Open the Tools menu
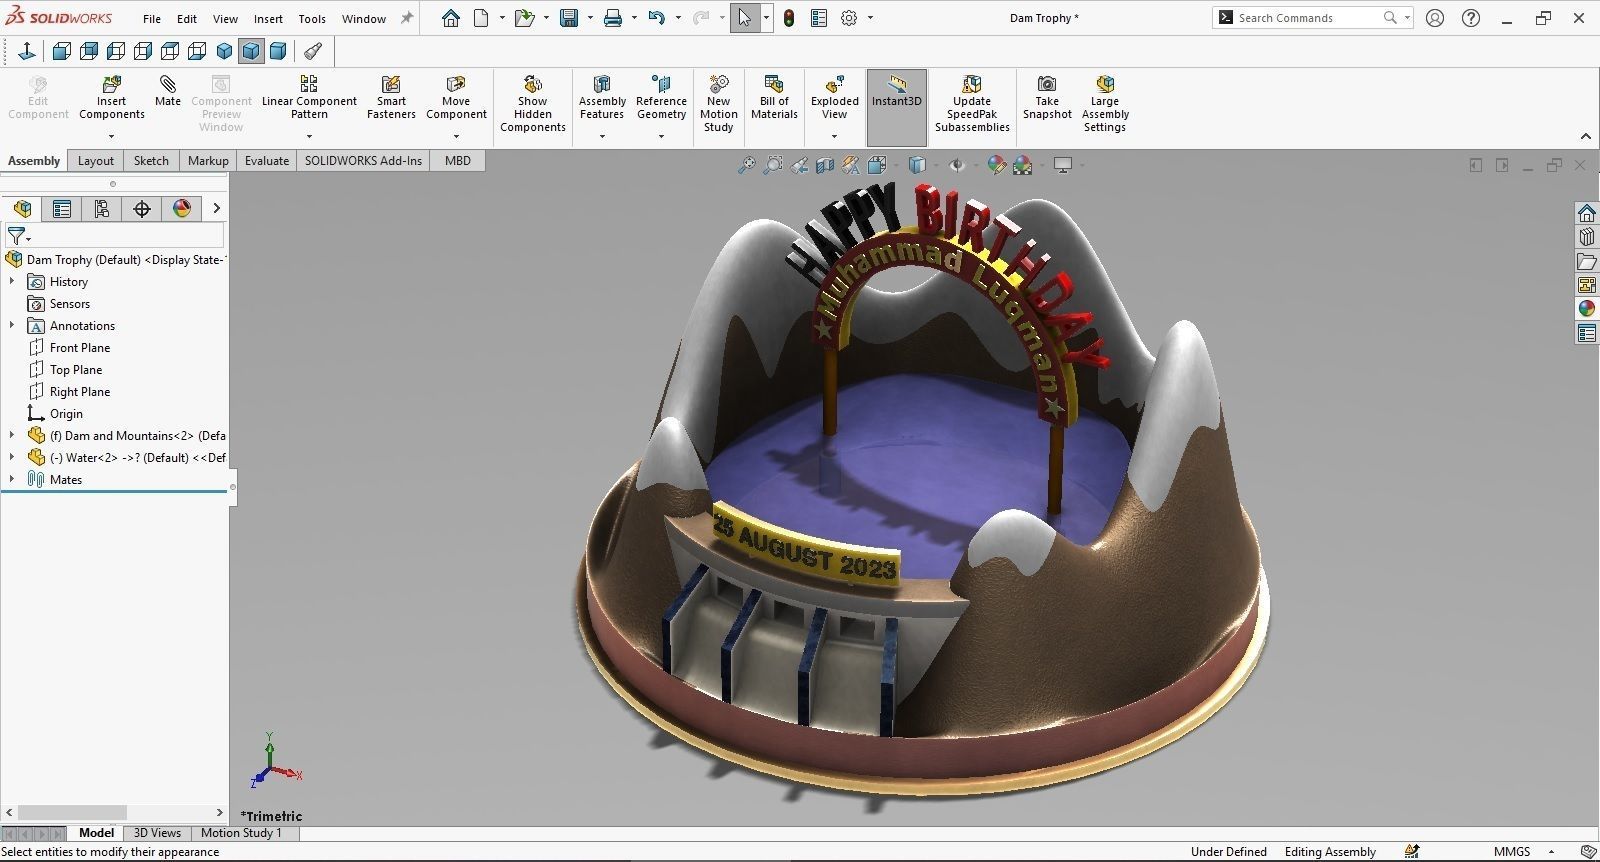This screenshot has height=862, width=1600. pyautogui.click(x=312, y=18)
